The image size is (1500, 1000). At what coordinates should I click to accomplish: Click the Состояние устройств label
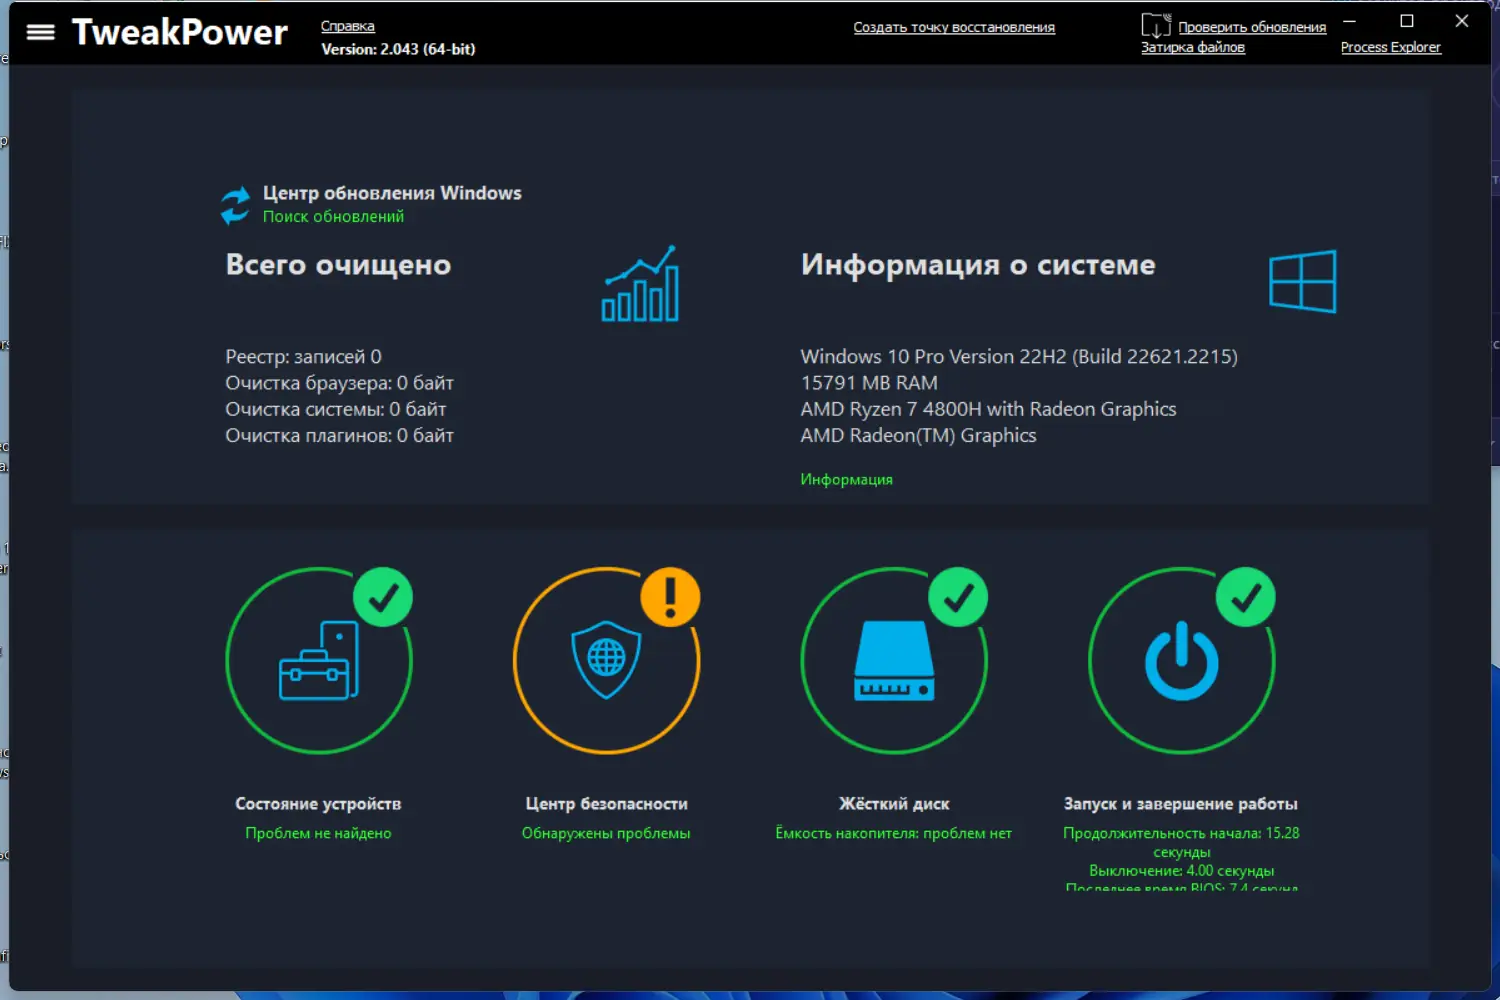pos(318,804)
